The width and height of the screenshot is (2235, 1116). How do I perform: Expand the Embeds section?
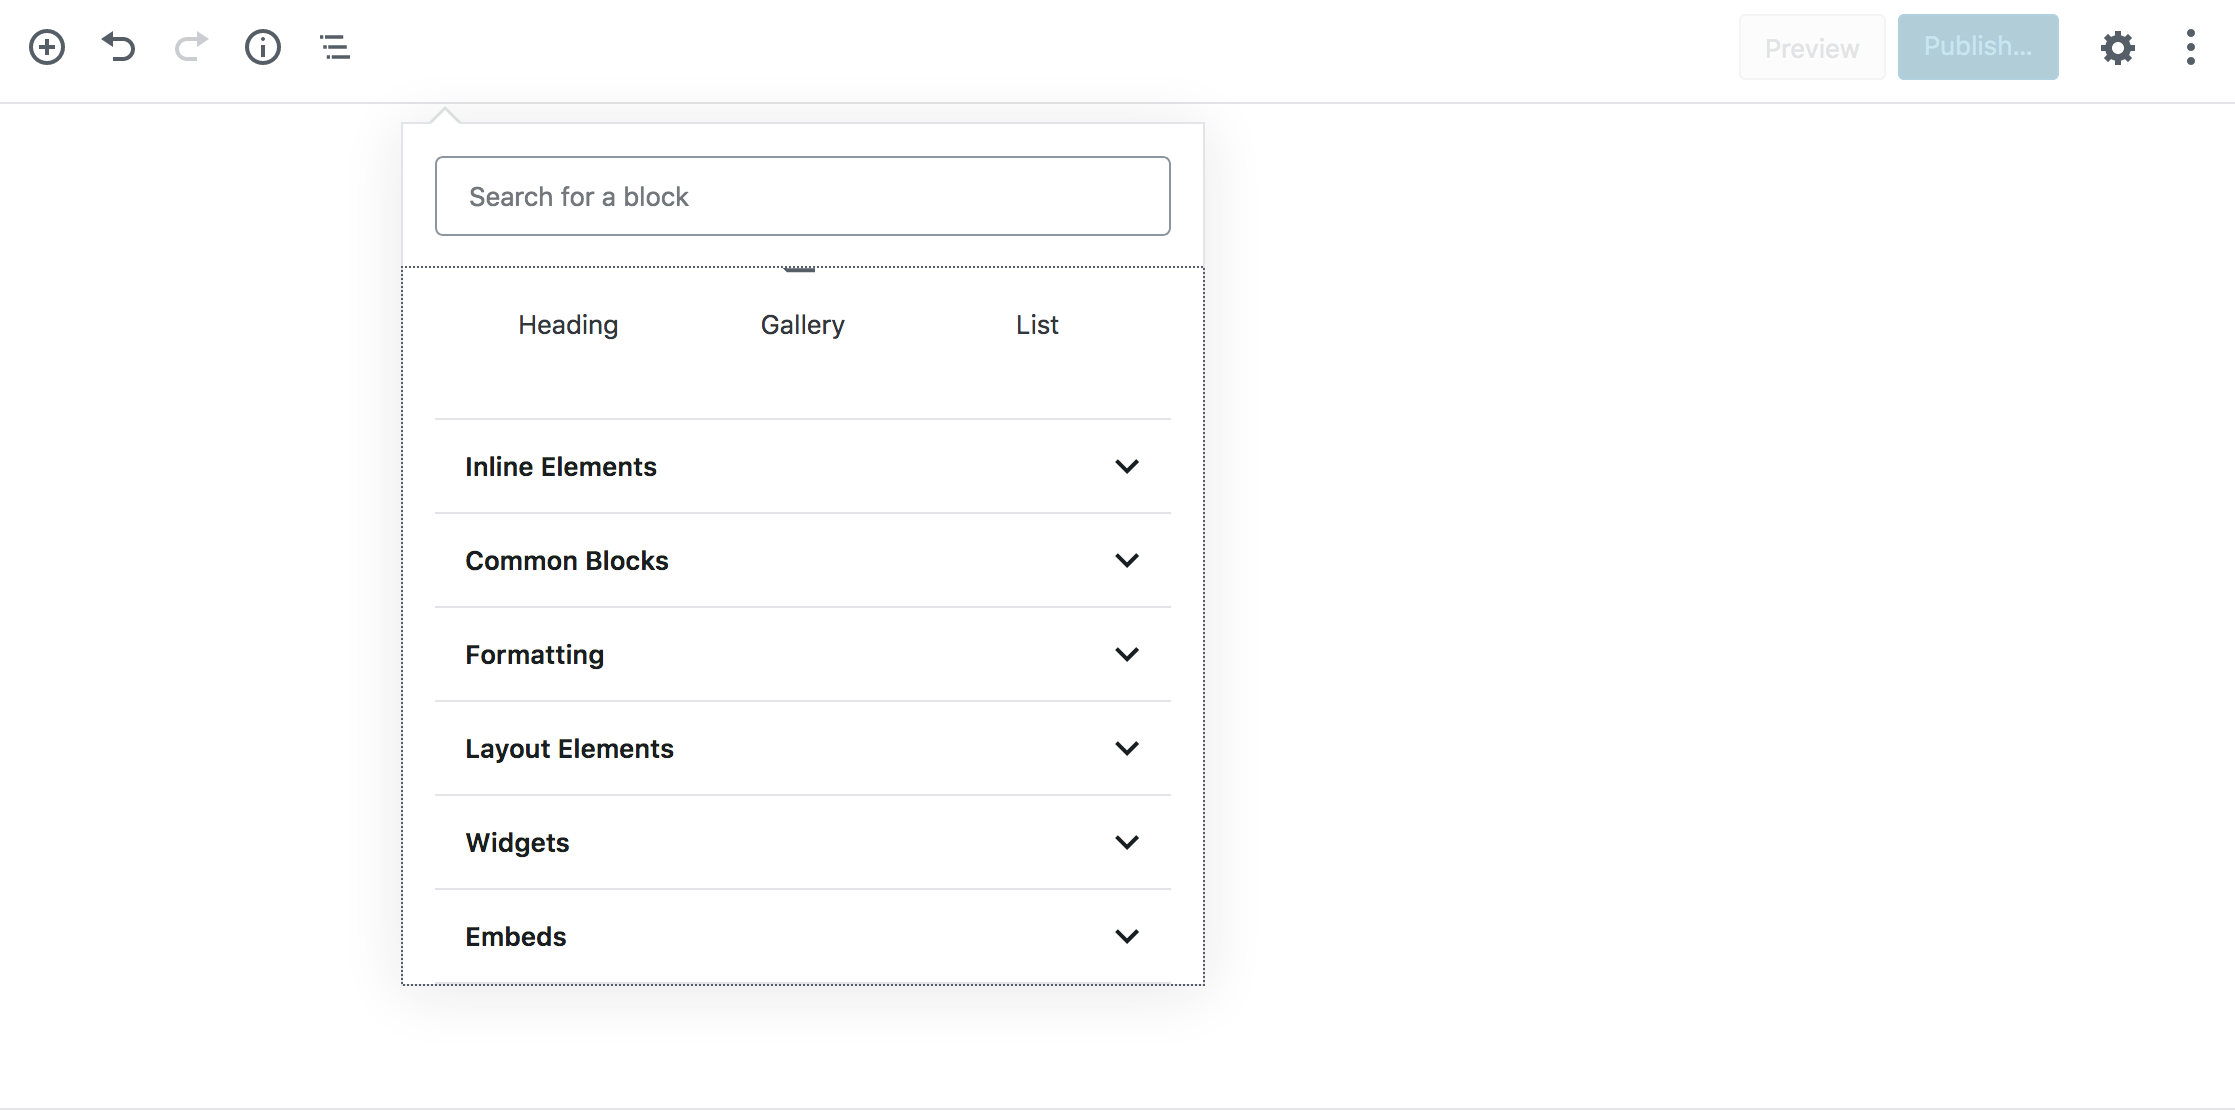(x=515, y=937)
